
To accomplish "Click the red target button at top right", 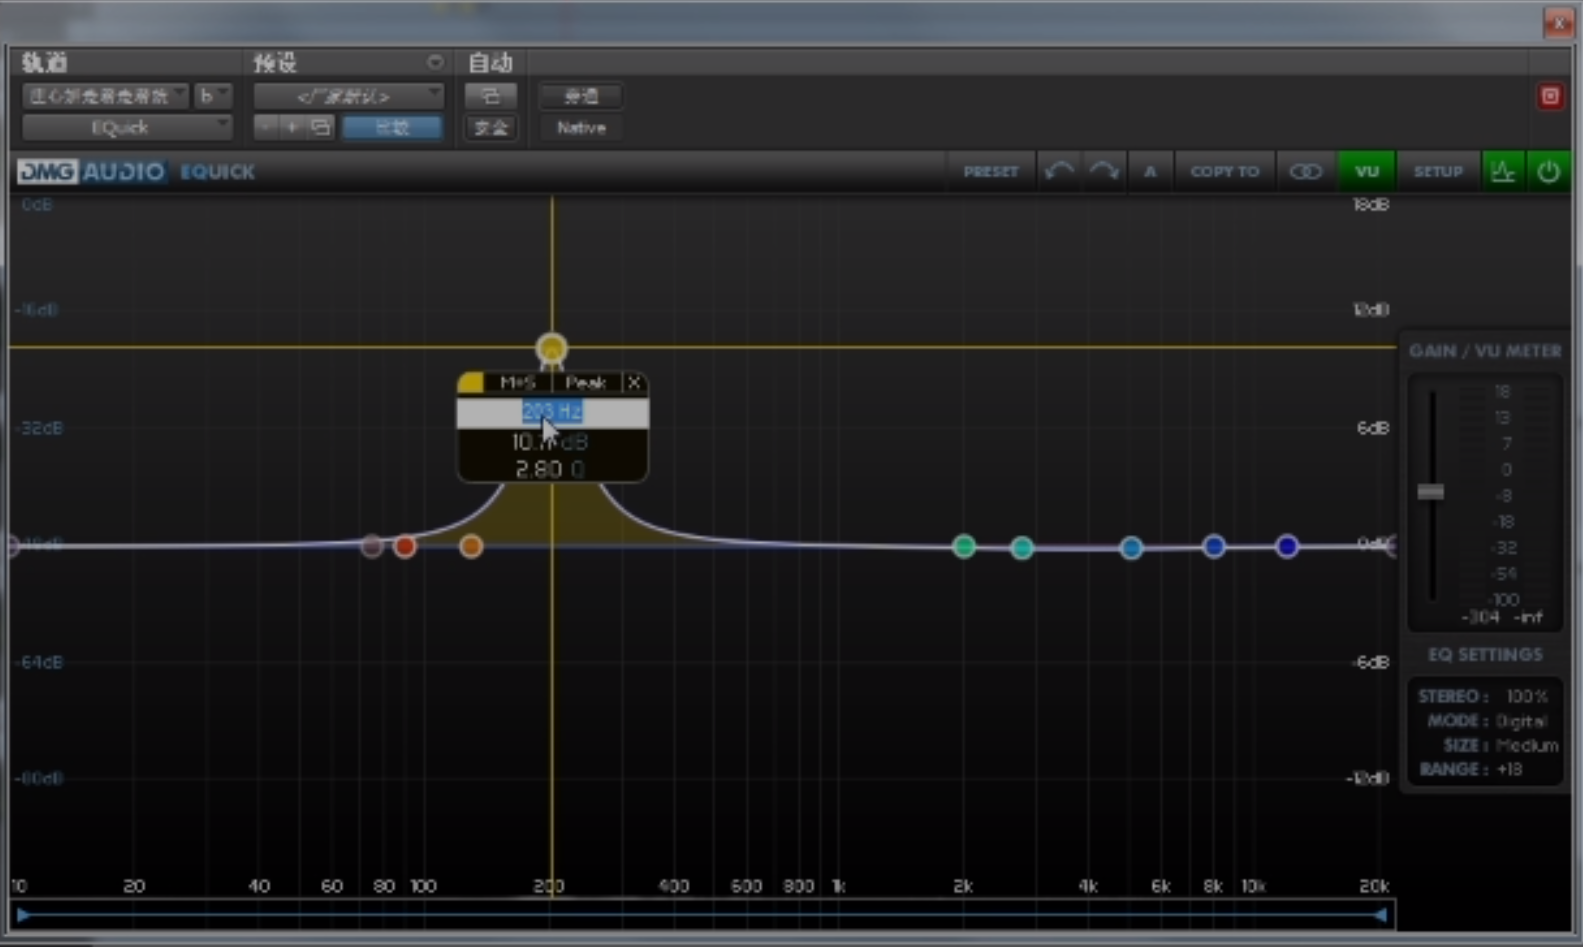I will pyautogui.click(x=1550, y=96).
